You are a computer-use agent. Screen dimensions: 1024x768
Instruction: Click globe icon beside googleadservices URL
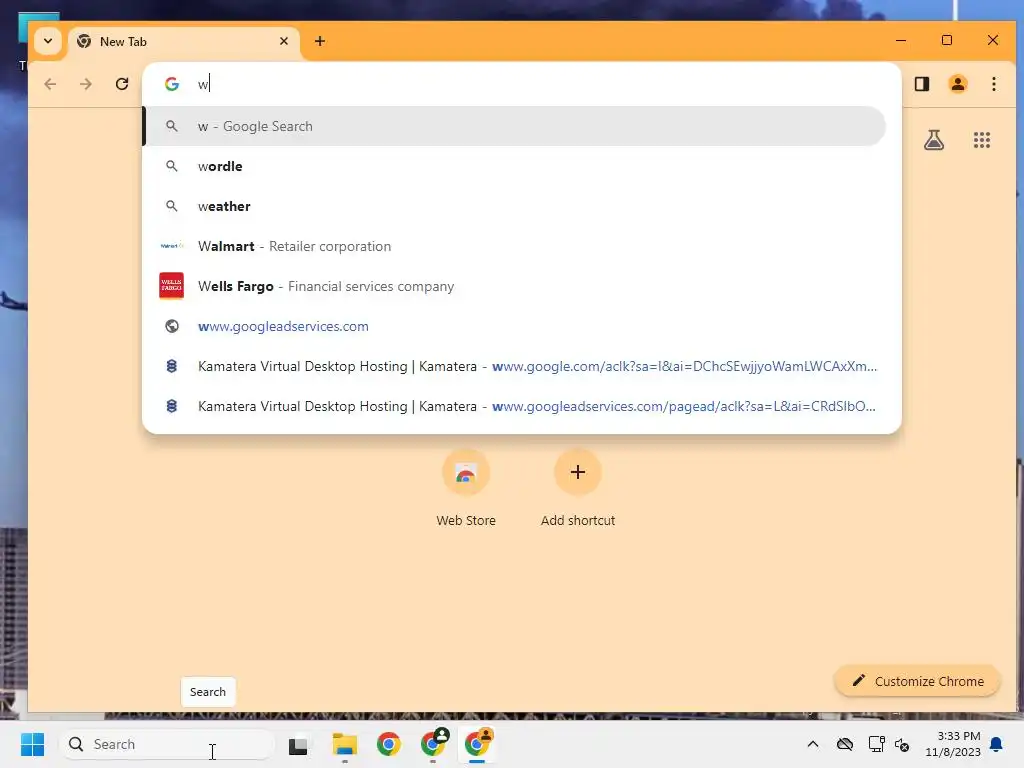click(172, 326)
